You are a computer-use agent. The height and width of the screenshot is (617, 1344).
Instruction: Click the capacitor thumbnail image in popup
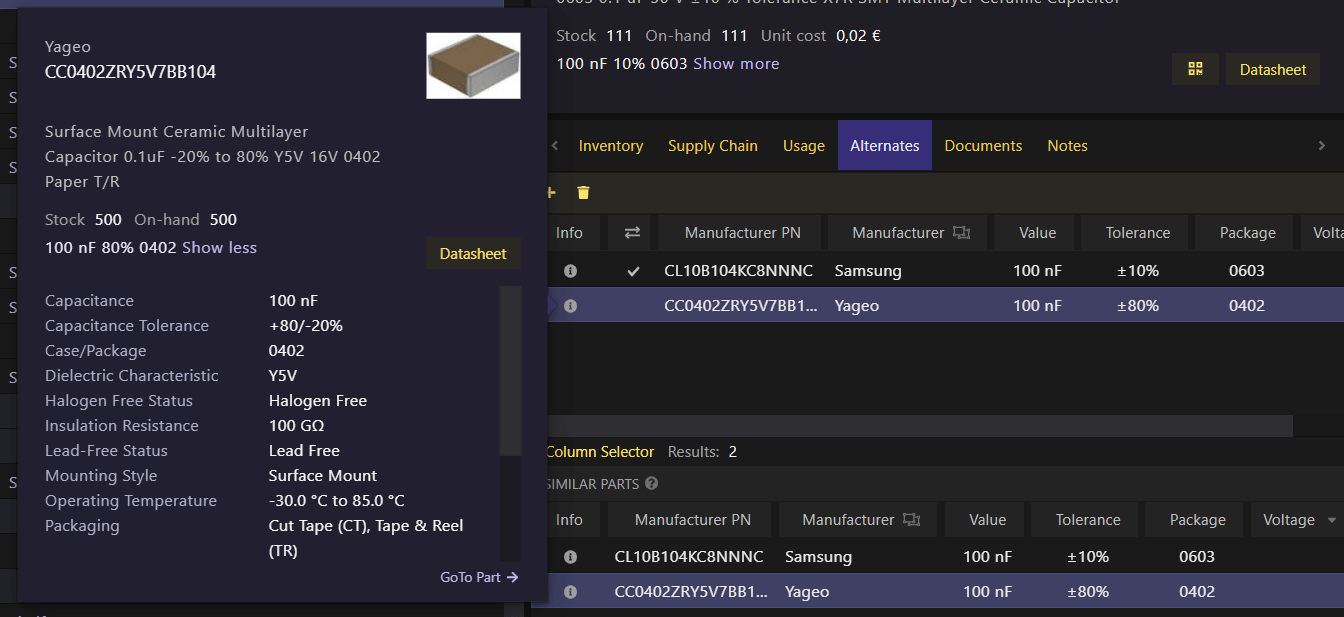click(473, 66)
